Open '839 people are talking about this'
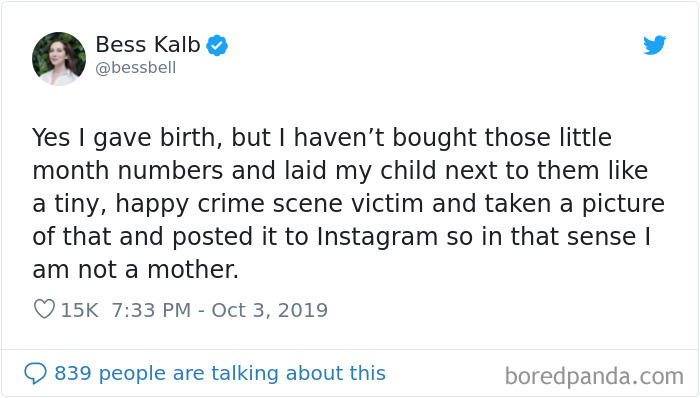This screenshot has height=398, width=700. click(x=220, y=373)
